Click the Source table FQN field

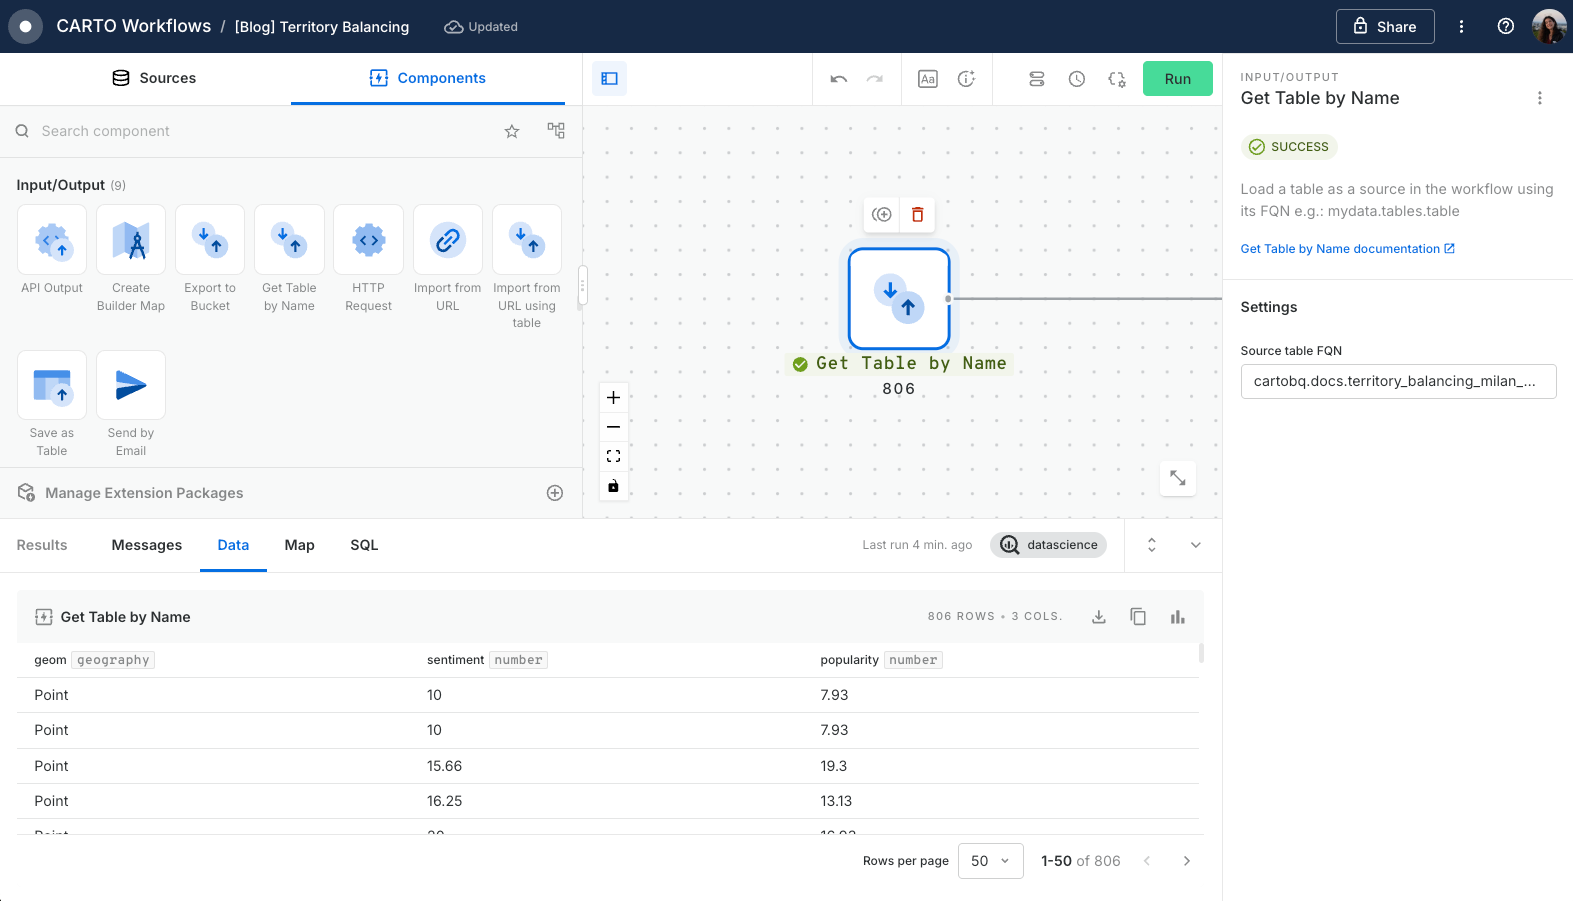(x=1397, y=381)
